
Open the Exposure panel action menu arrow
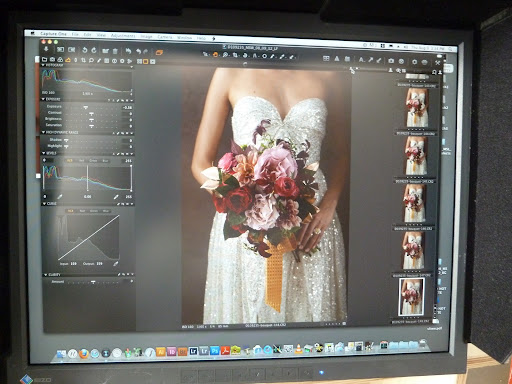pos(131,100)
